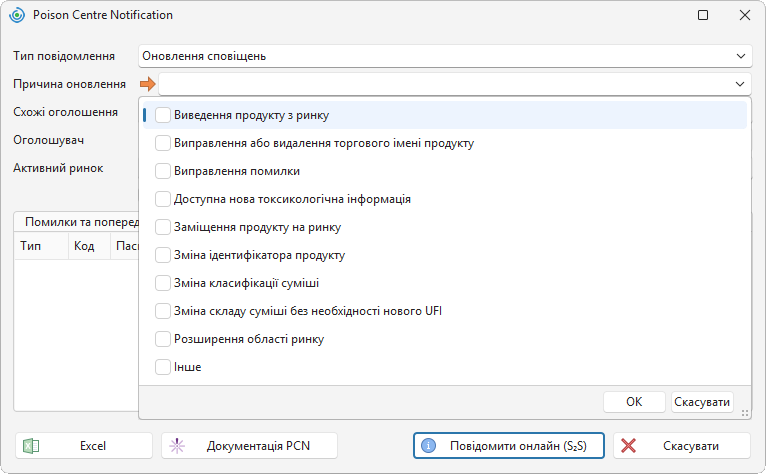Click red X cancel icon
This screenshot has width=766, height=474.
(628, 446)
